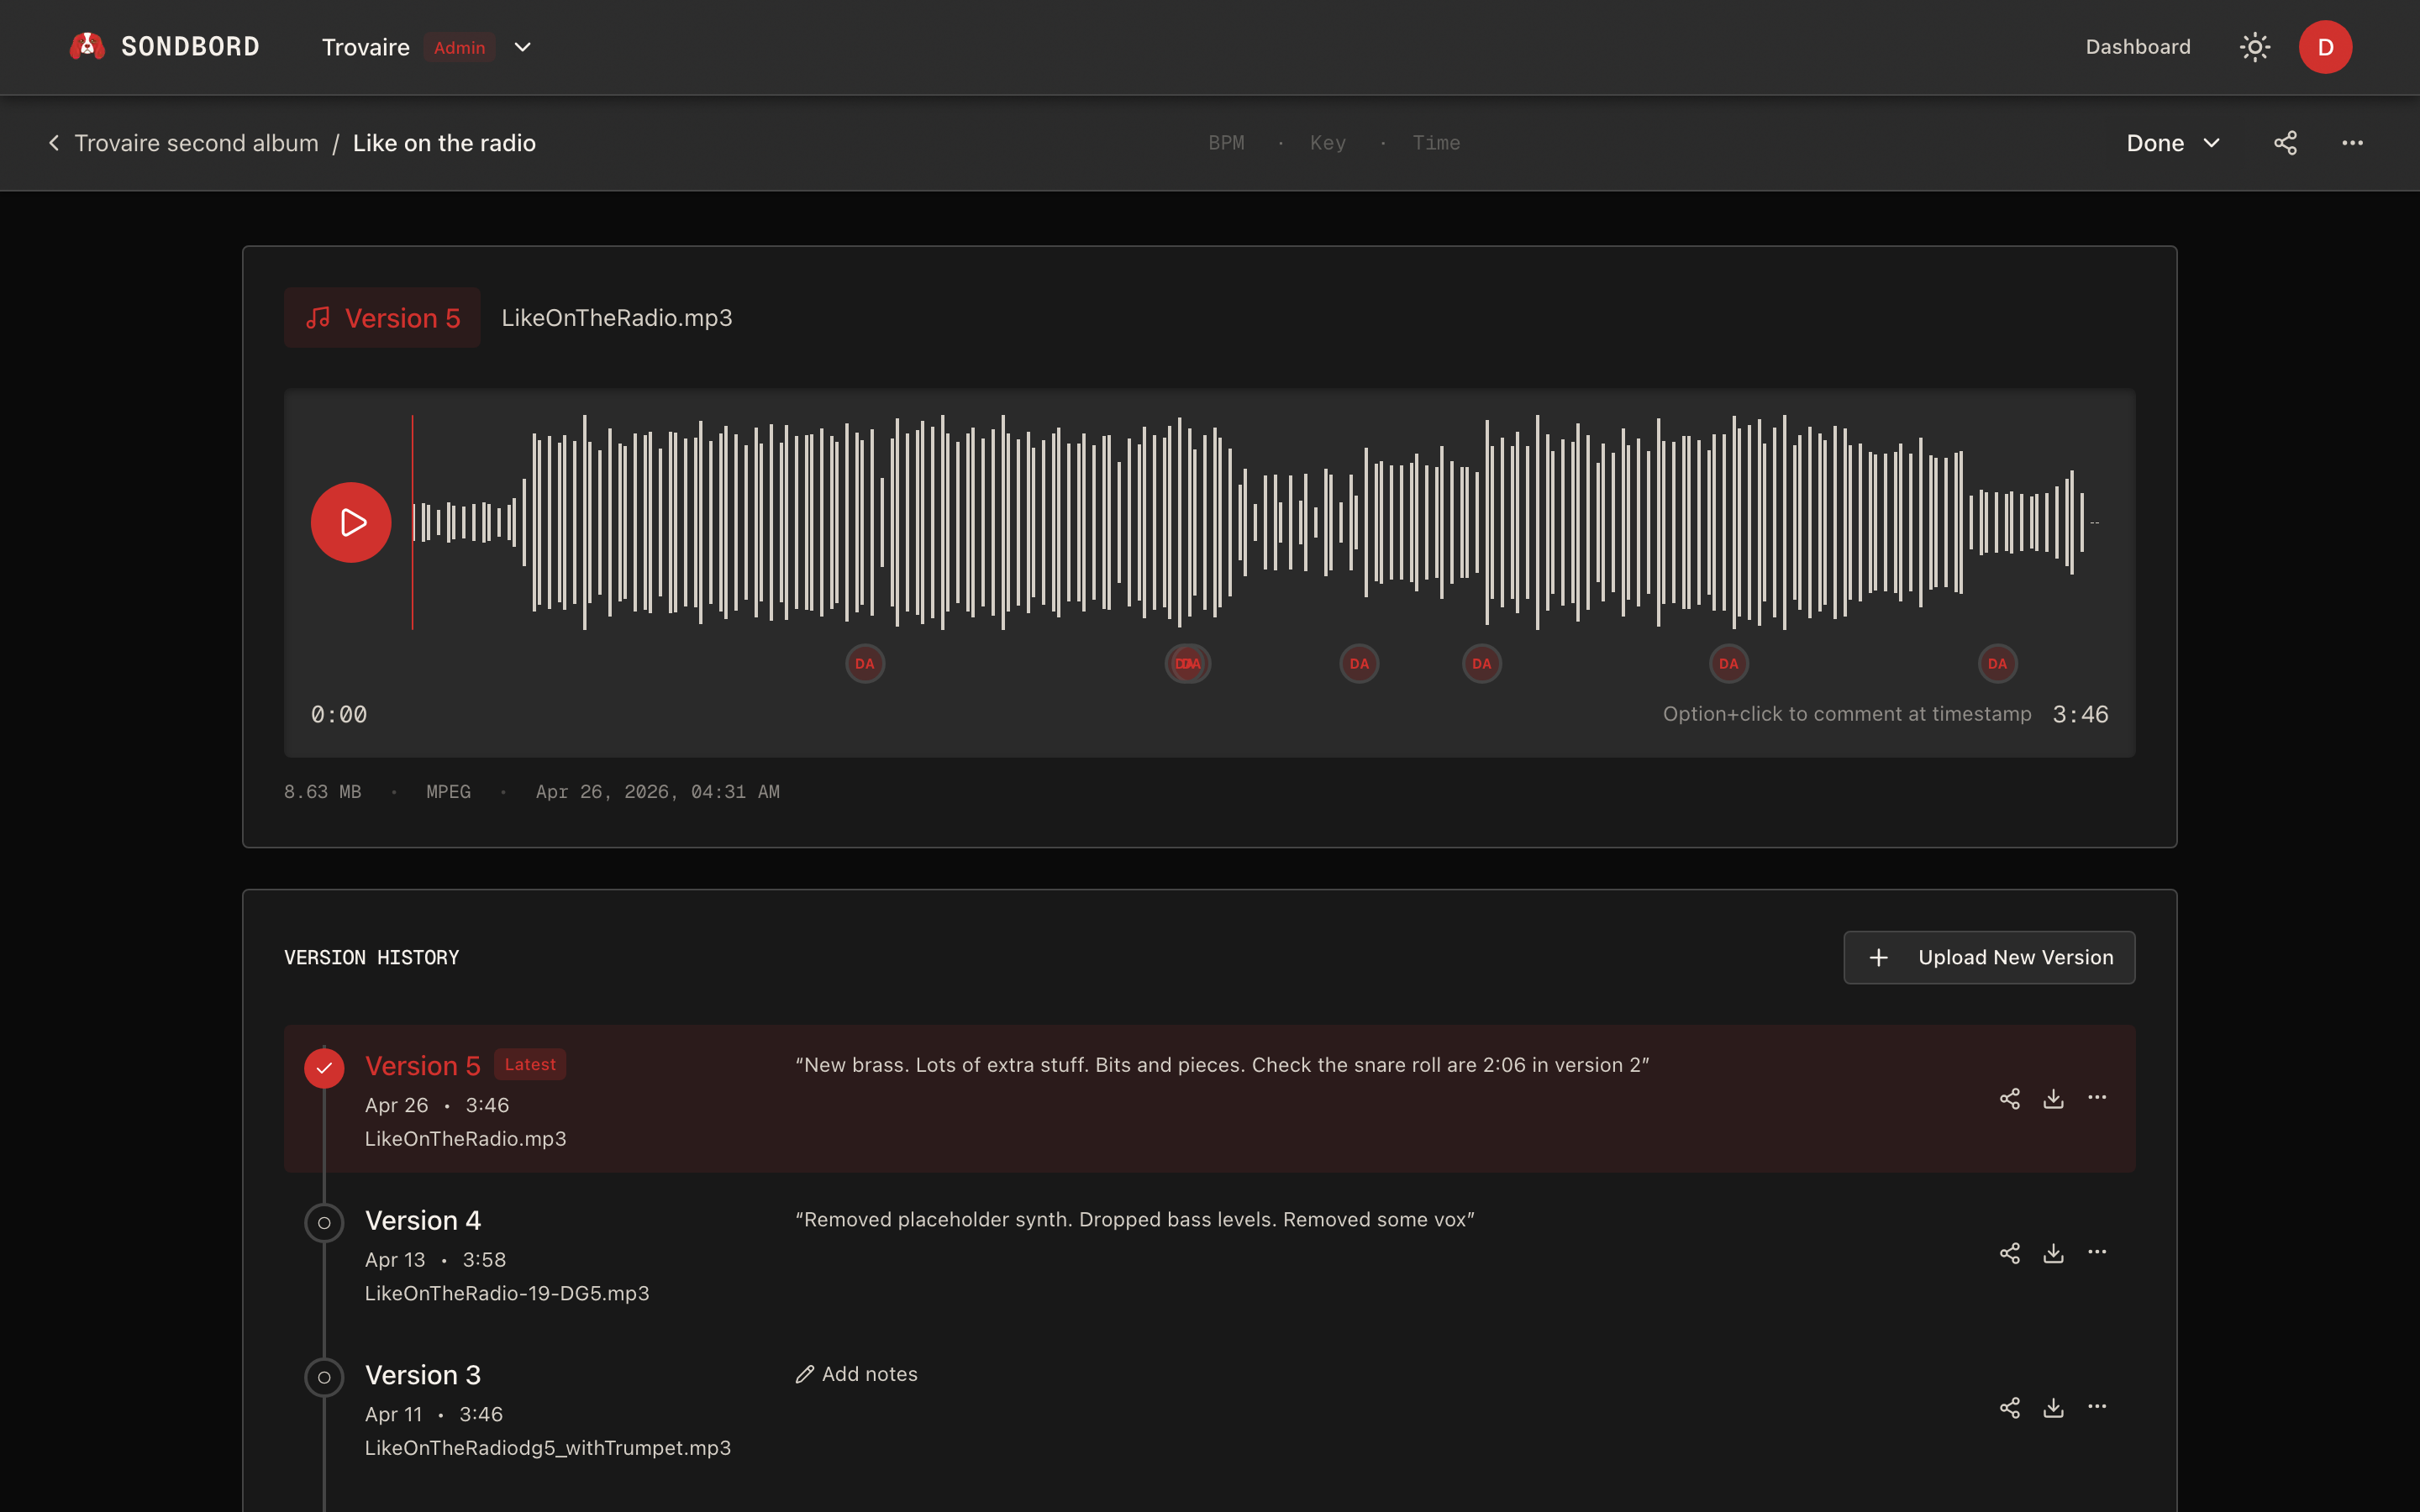Go back using the breadcrumb arrow
This screenshot has height=1512, width=2420.
point(54,143)
